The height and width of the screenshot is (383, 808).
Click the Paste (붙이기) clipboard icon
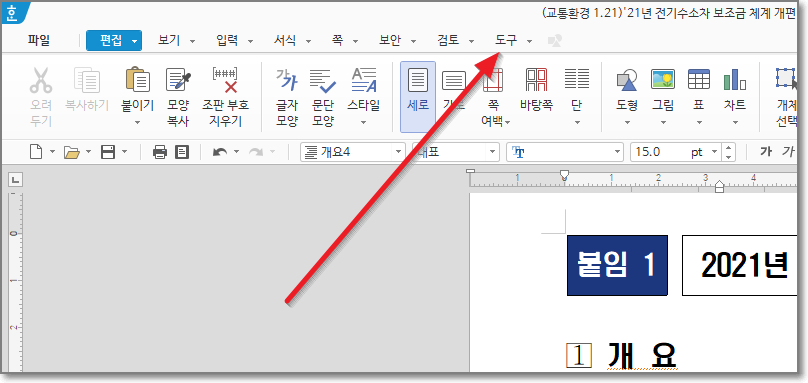pos(138,80)
